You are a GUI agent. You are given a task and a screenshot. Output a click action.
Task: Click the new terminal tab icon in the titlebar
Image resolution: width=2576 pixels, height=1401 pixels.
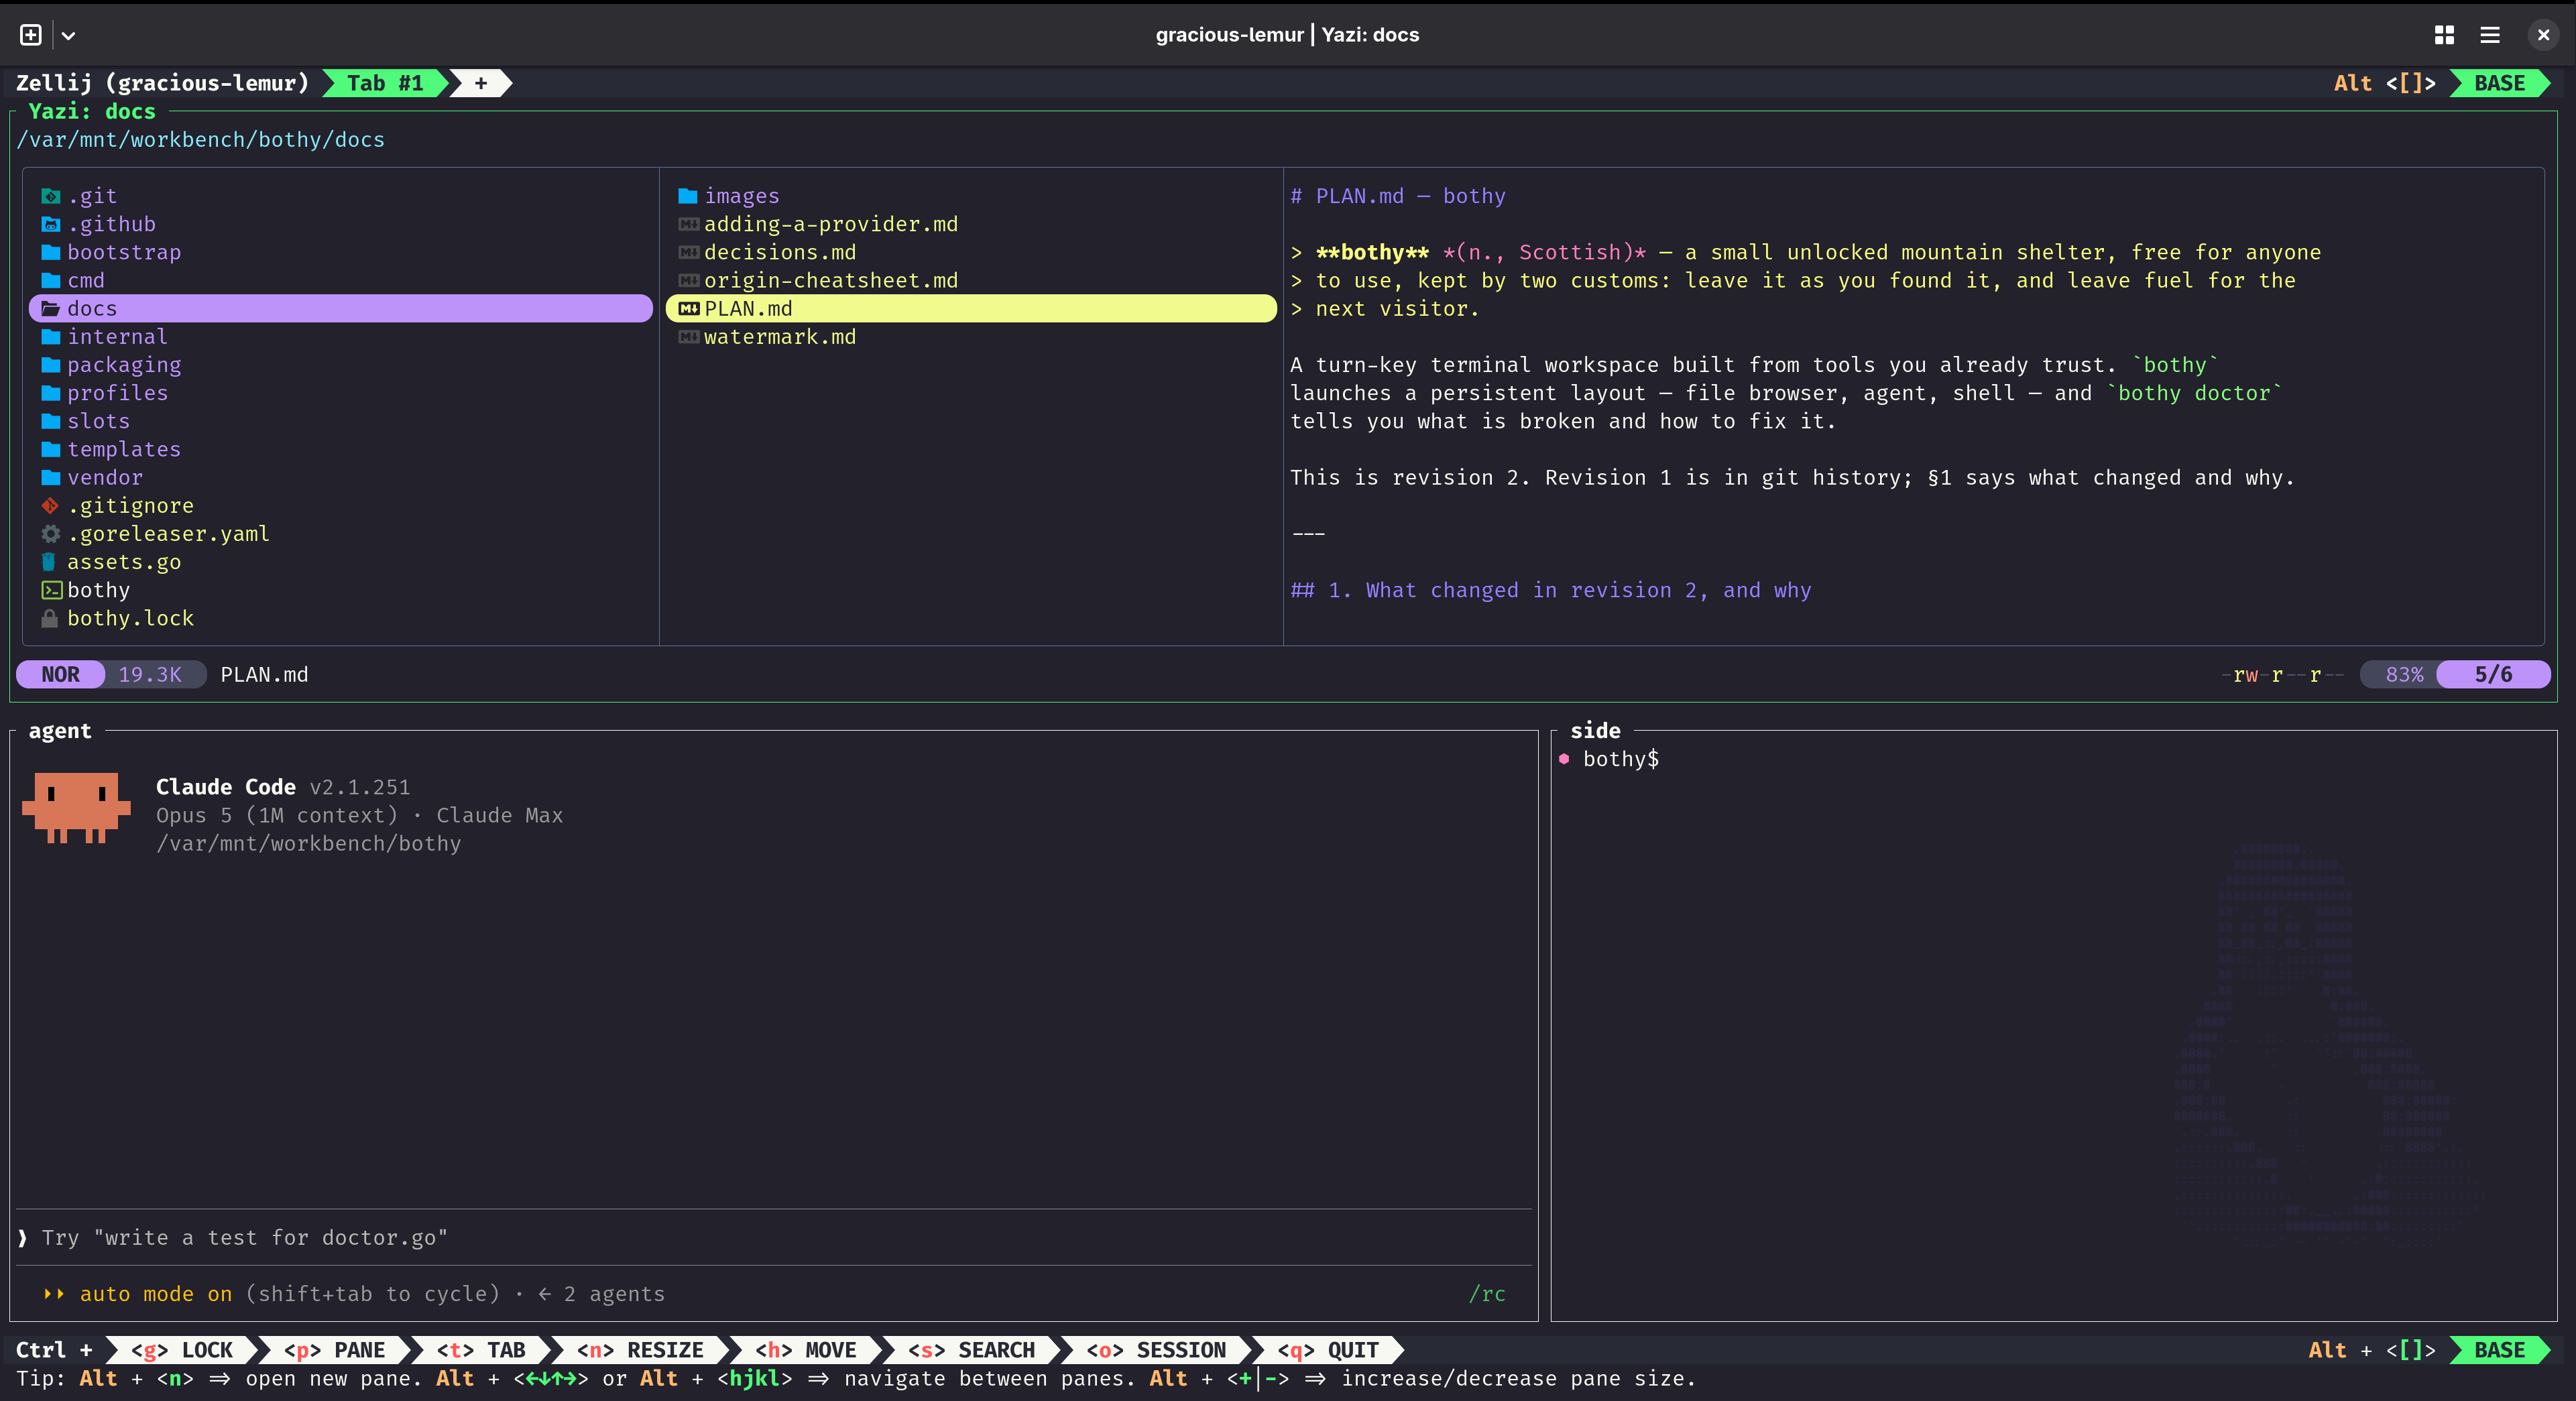(x=31, y=35)
